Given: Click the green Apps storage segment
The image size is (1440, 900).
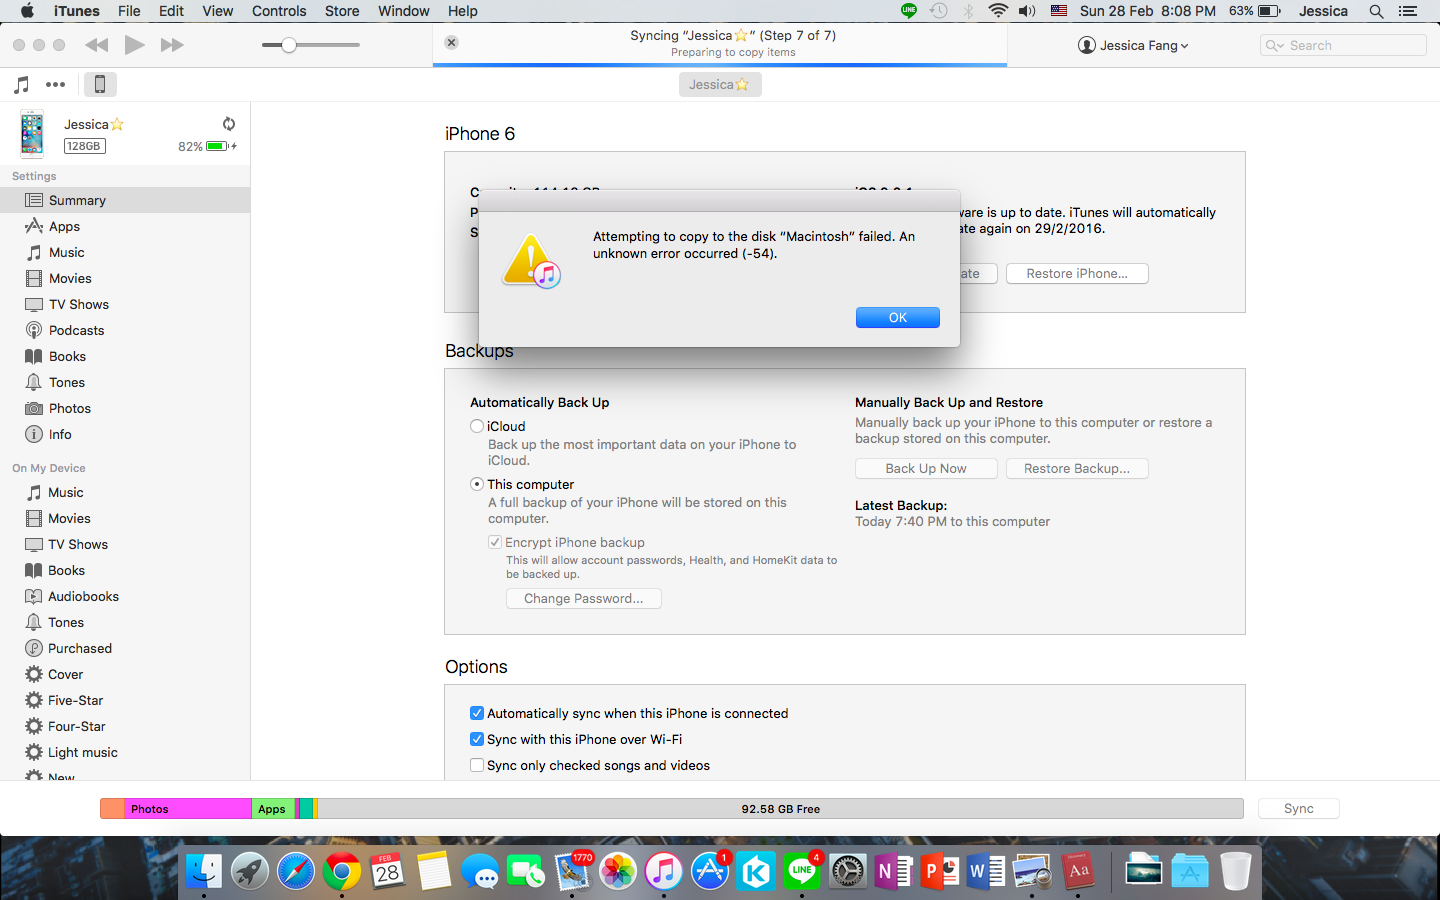Looking at the screenshot, I should pos(273,809).
